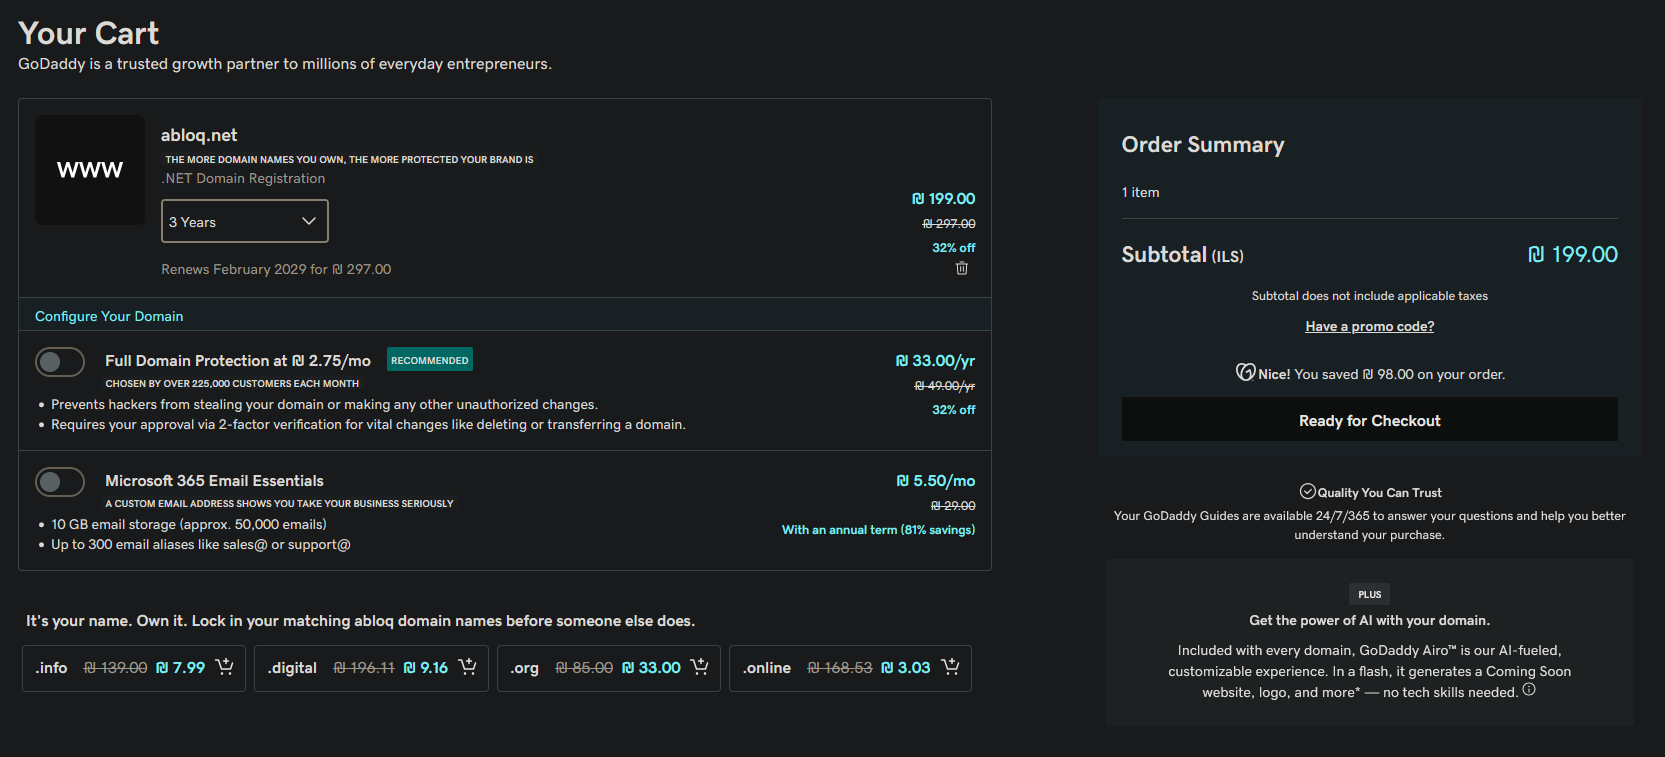This screenshot has height=757, width=1665.
Task: Click the PLUS badge label
Action: click(x=1369, y=594)
